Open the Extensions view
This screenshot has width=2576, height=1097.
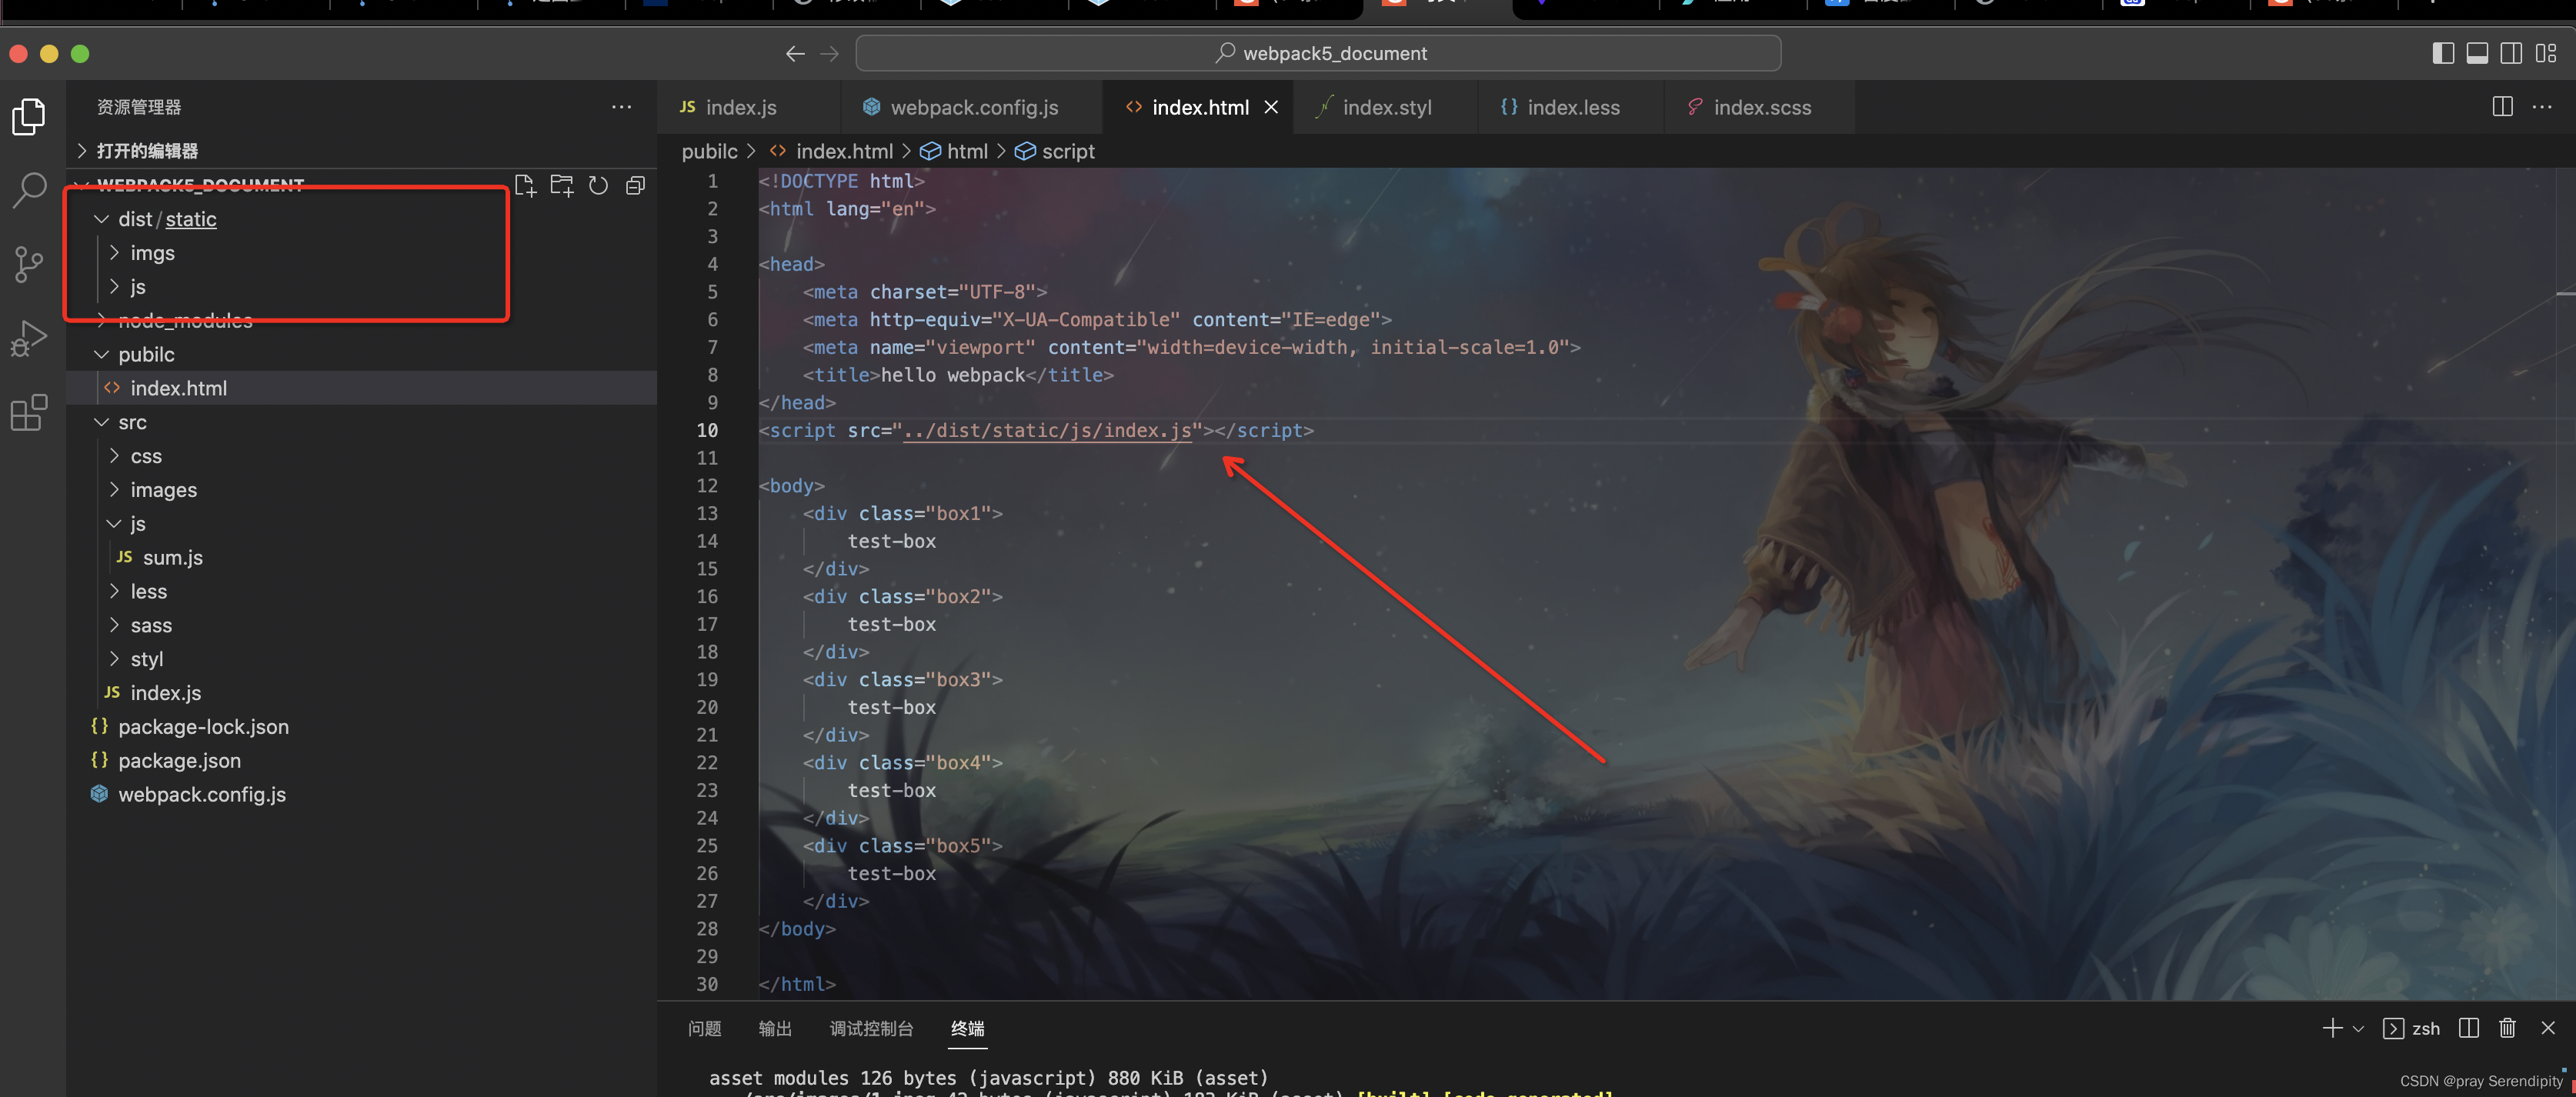[29, 412]
